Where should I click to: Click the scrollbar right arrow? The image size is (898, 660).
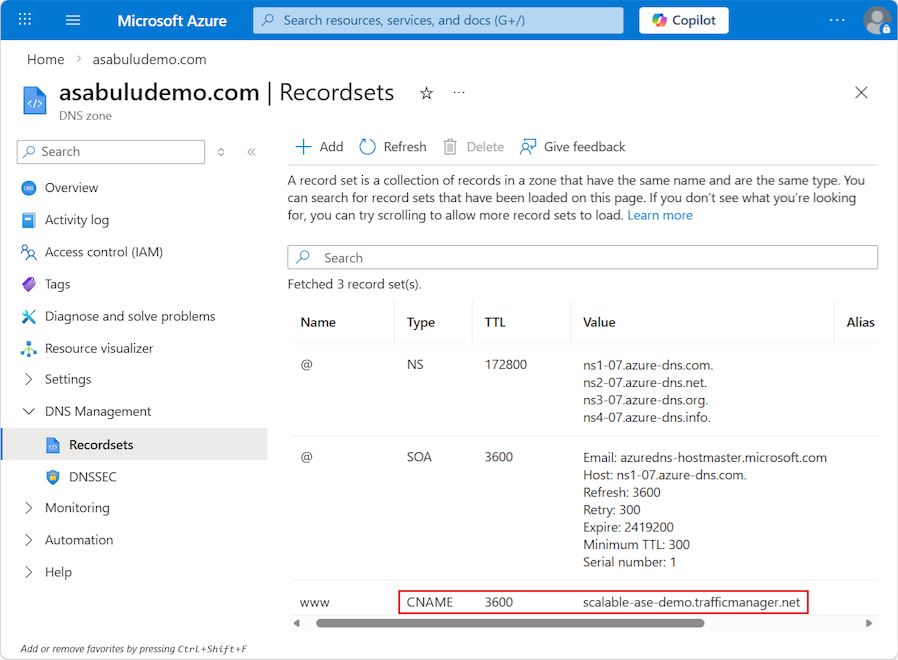[869, 623]
